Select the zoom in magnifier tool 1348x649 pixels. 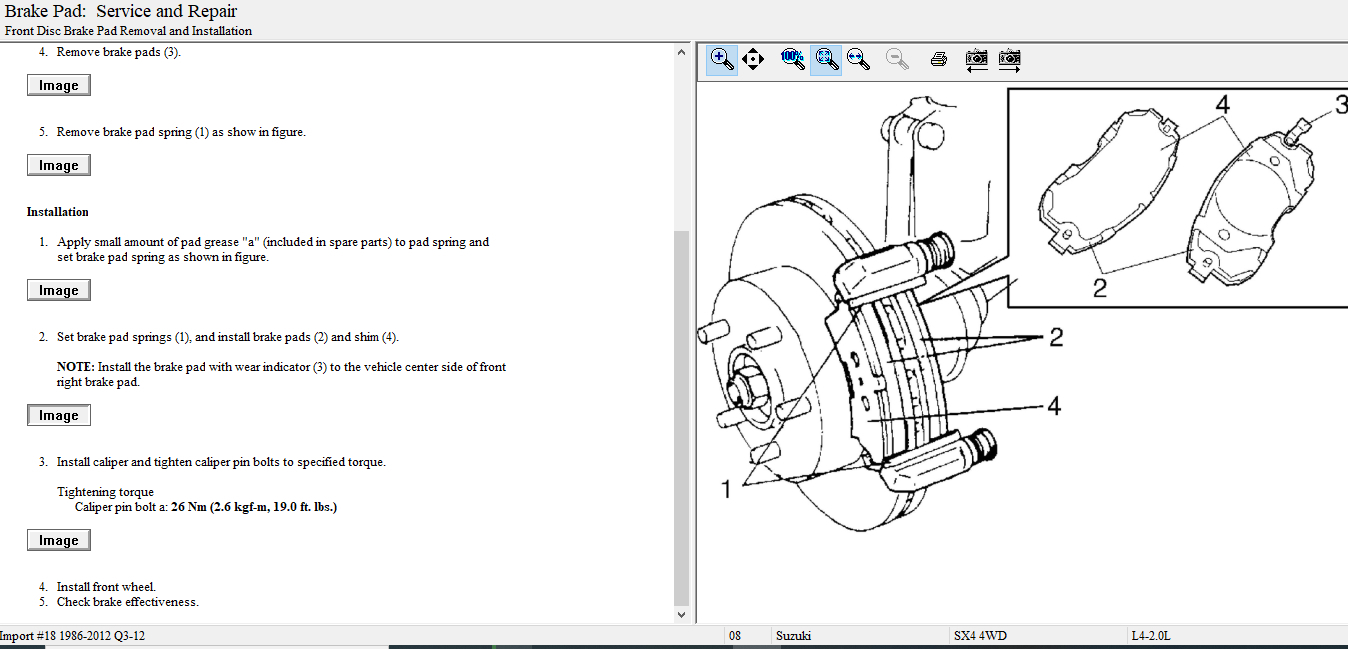(x=721, y=59)
